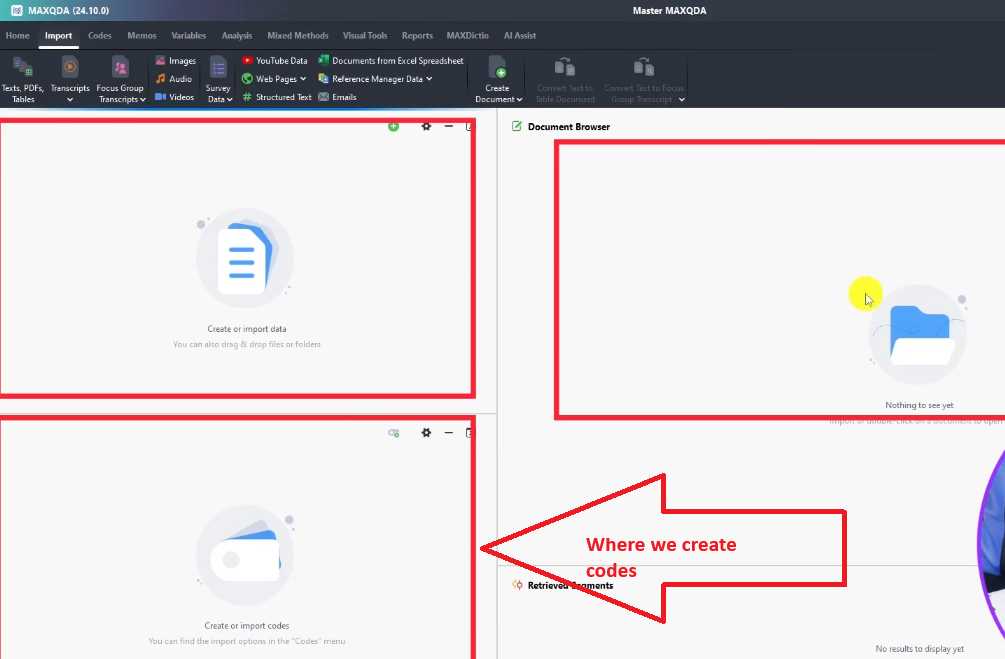Open the Transcripts dropdown
The height and width of the screenshot is (659, 1005).
tap(70, 99)
